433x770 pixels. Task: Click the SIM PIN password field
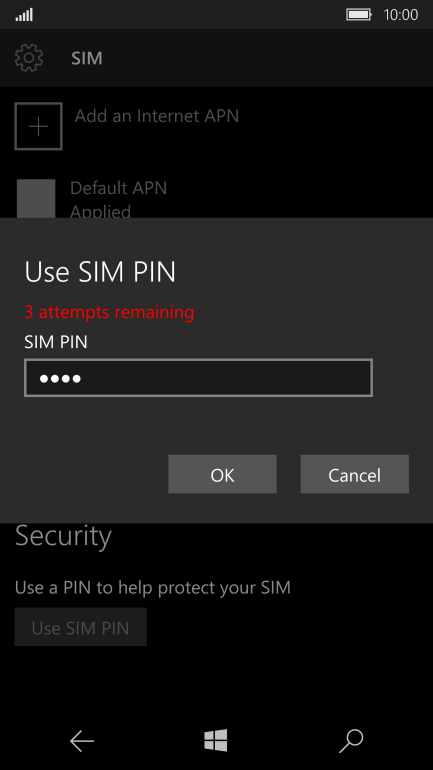tap(198, 378)
